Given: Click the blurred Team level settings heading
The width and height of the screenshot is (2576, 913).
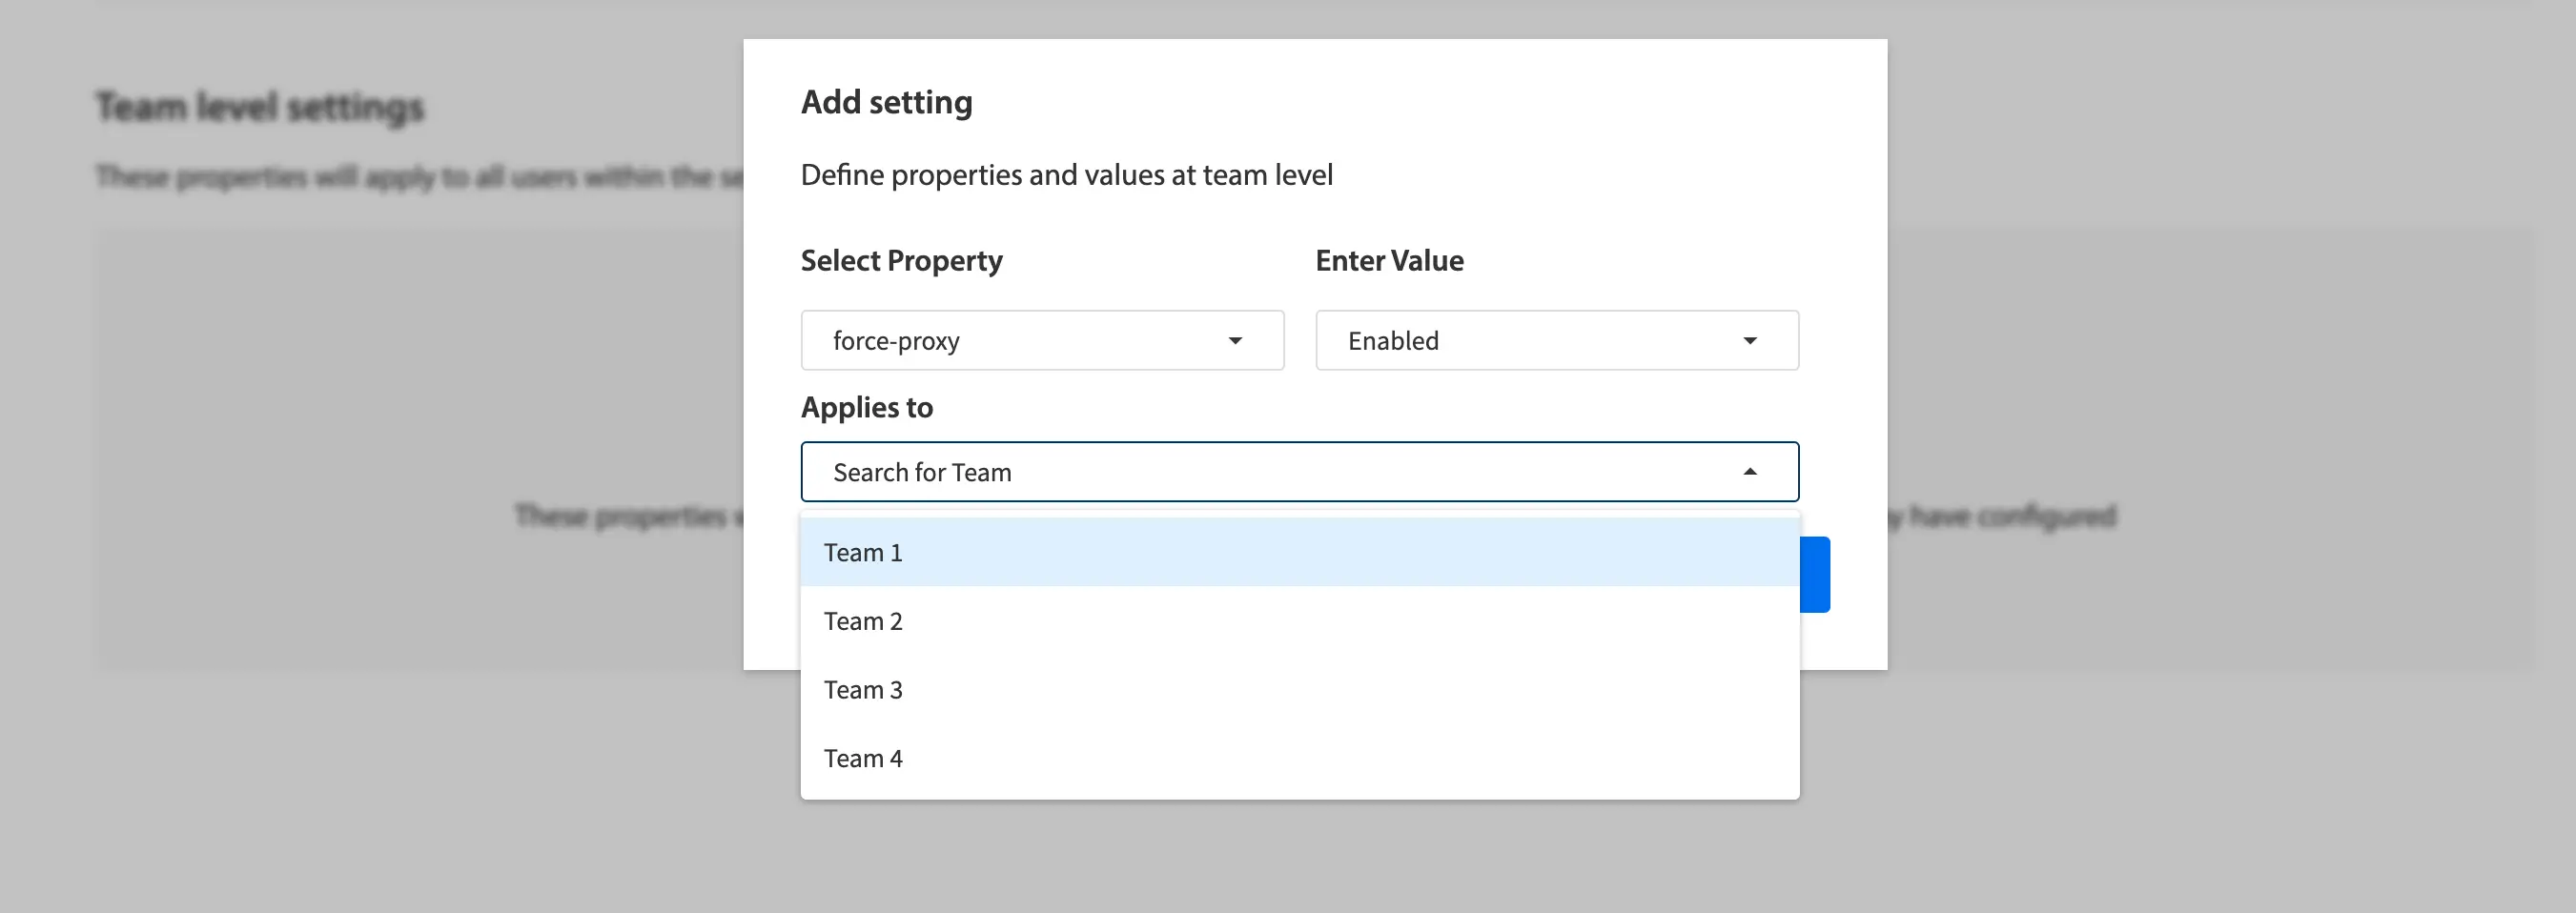Looking at the screenshot, I should click(260, 107).
